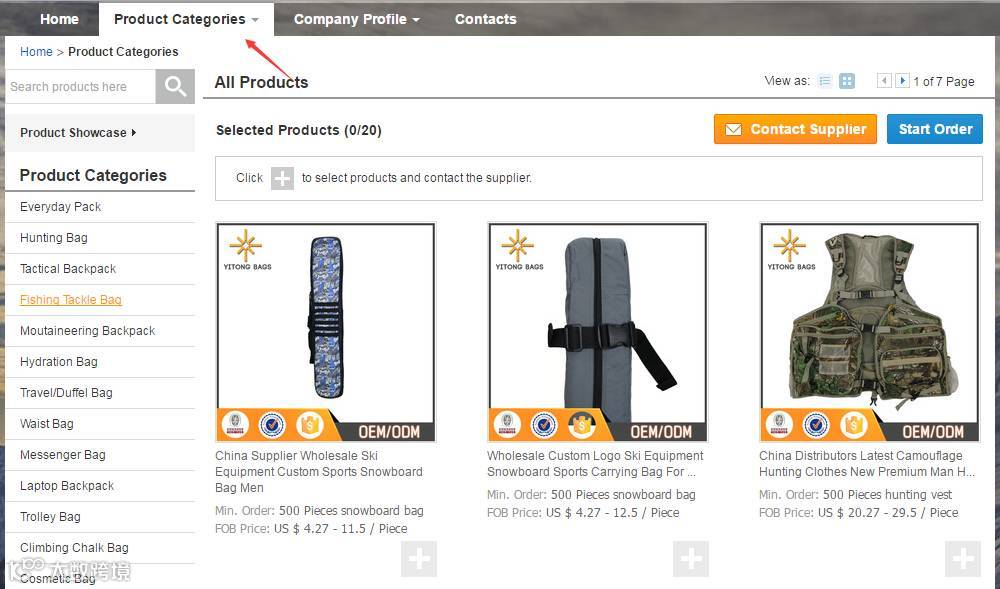Screen dimensions: 1000x589
Task: Expand Company Profile dropdown menu
Action: [x=357, y=19]
